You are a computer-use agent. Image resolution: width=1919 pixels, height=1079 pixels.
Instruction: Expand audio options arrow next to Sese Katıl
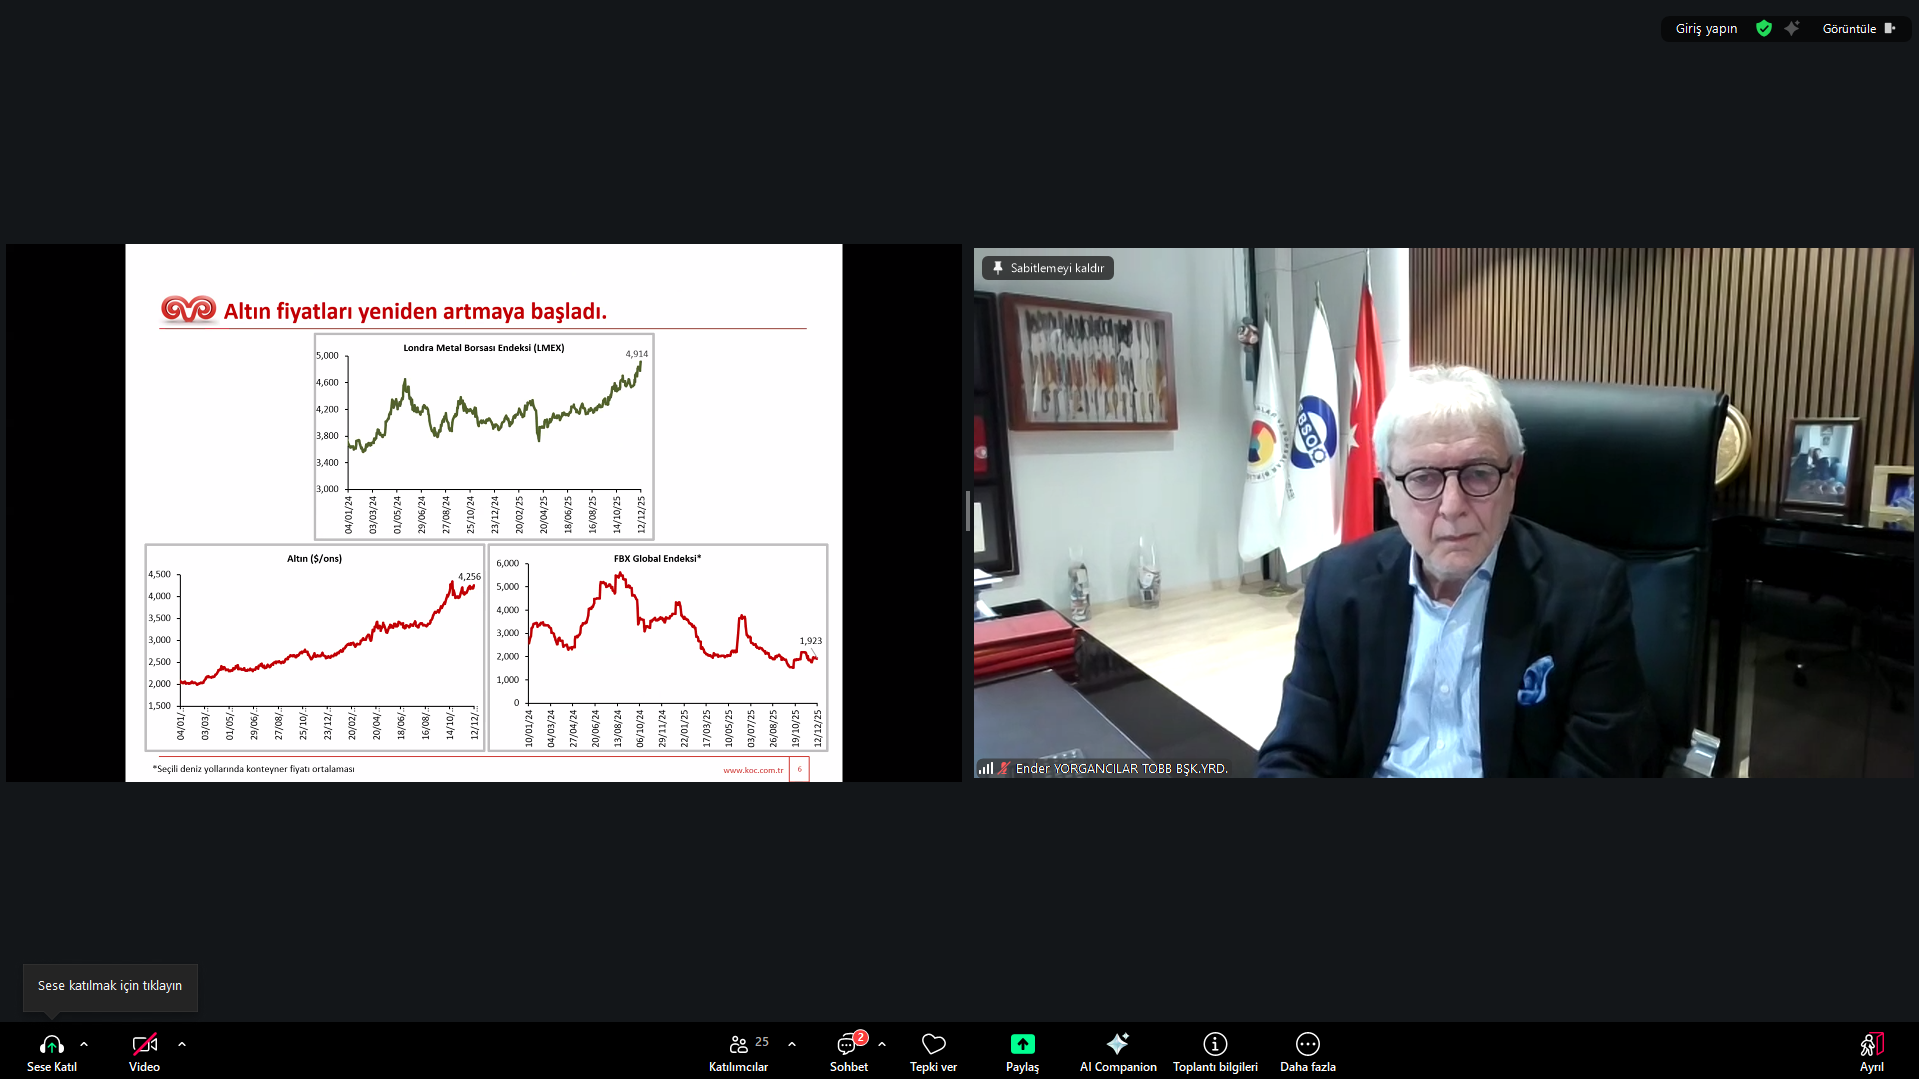pos(84,1044)
